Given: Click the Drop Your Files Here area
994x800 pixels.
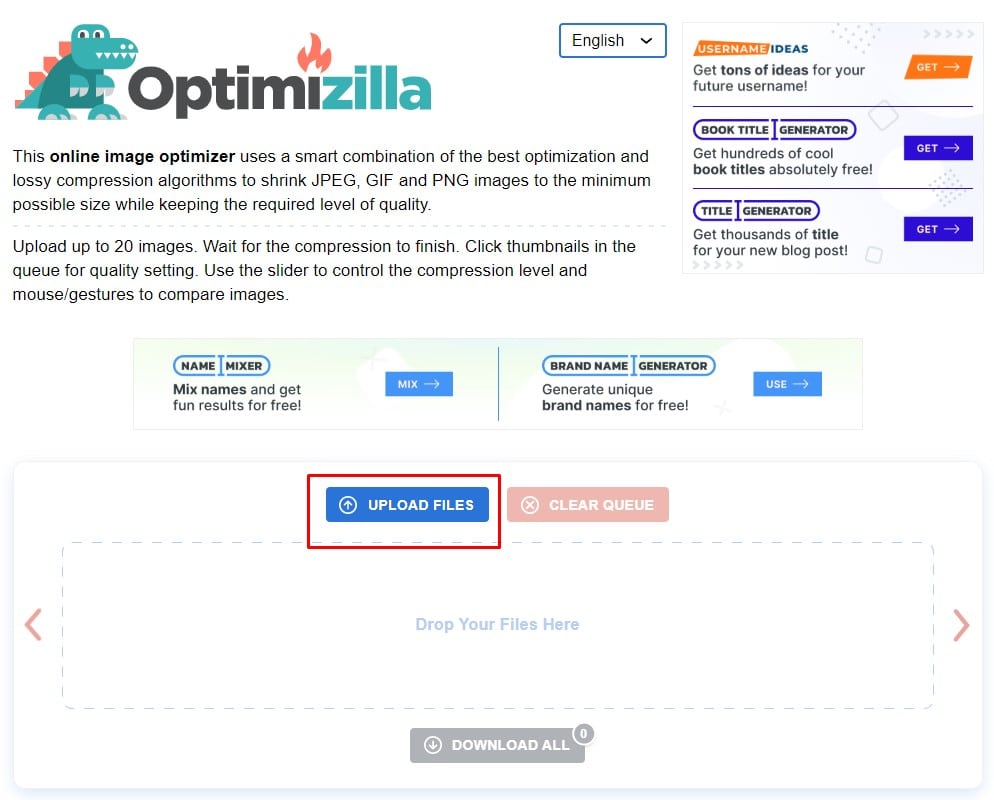Looking at the screenshot, I should point(498,625).
